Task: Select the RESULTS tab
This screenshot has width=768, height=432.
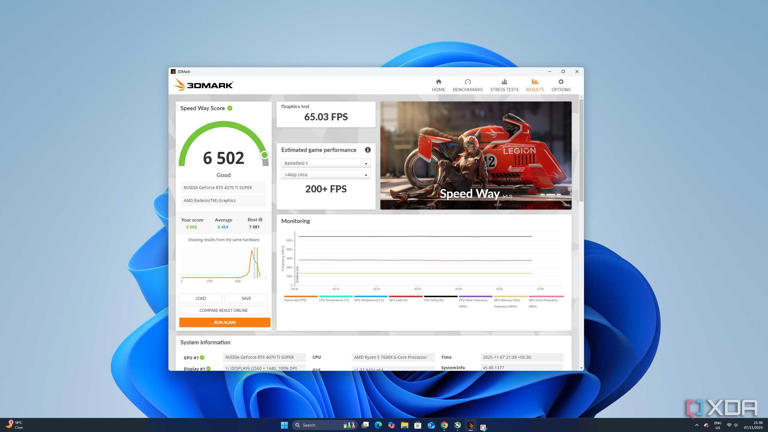Action: pos(534,85)
